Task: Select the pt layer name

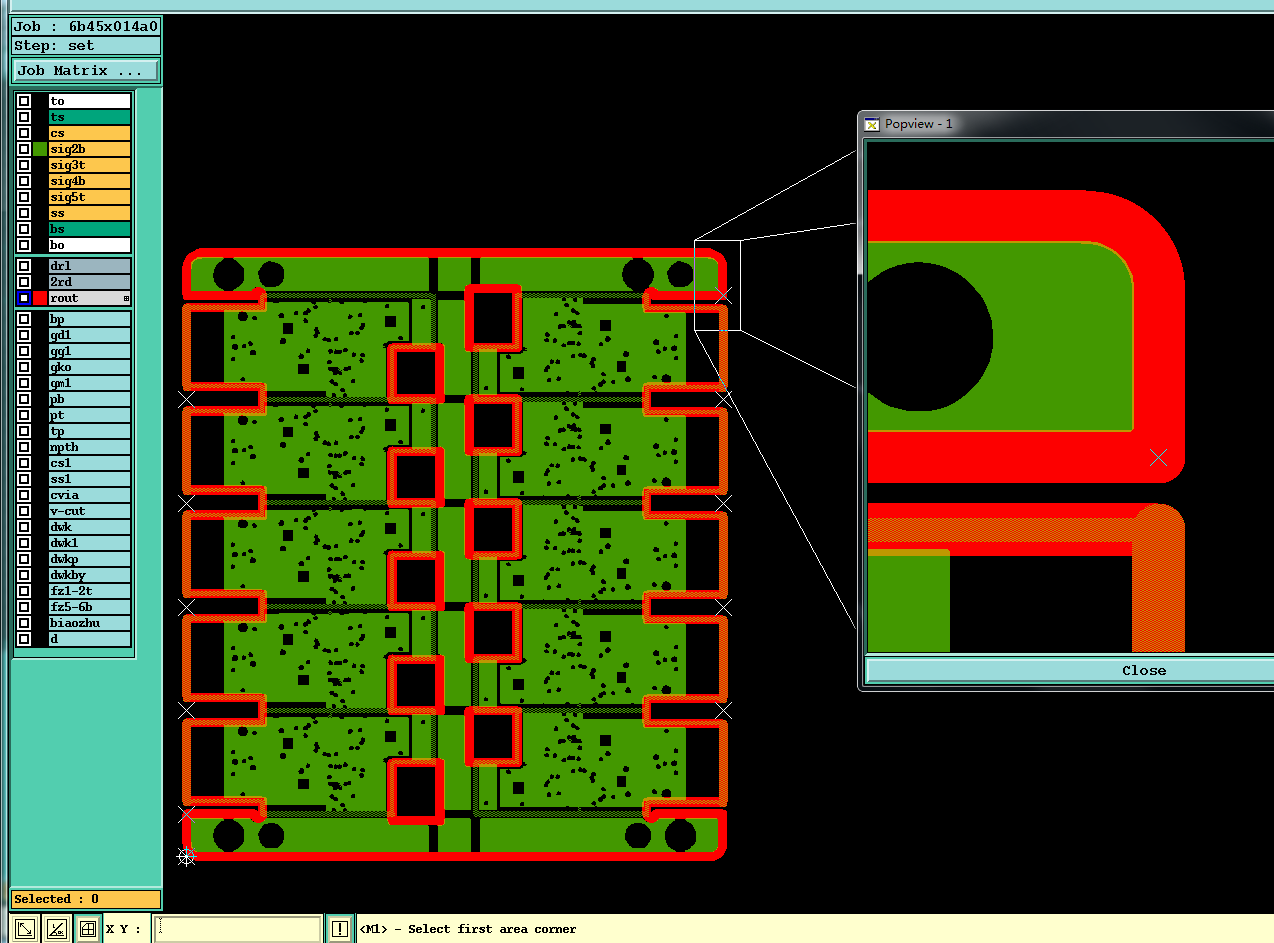Action: point(90,415)
